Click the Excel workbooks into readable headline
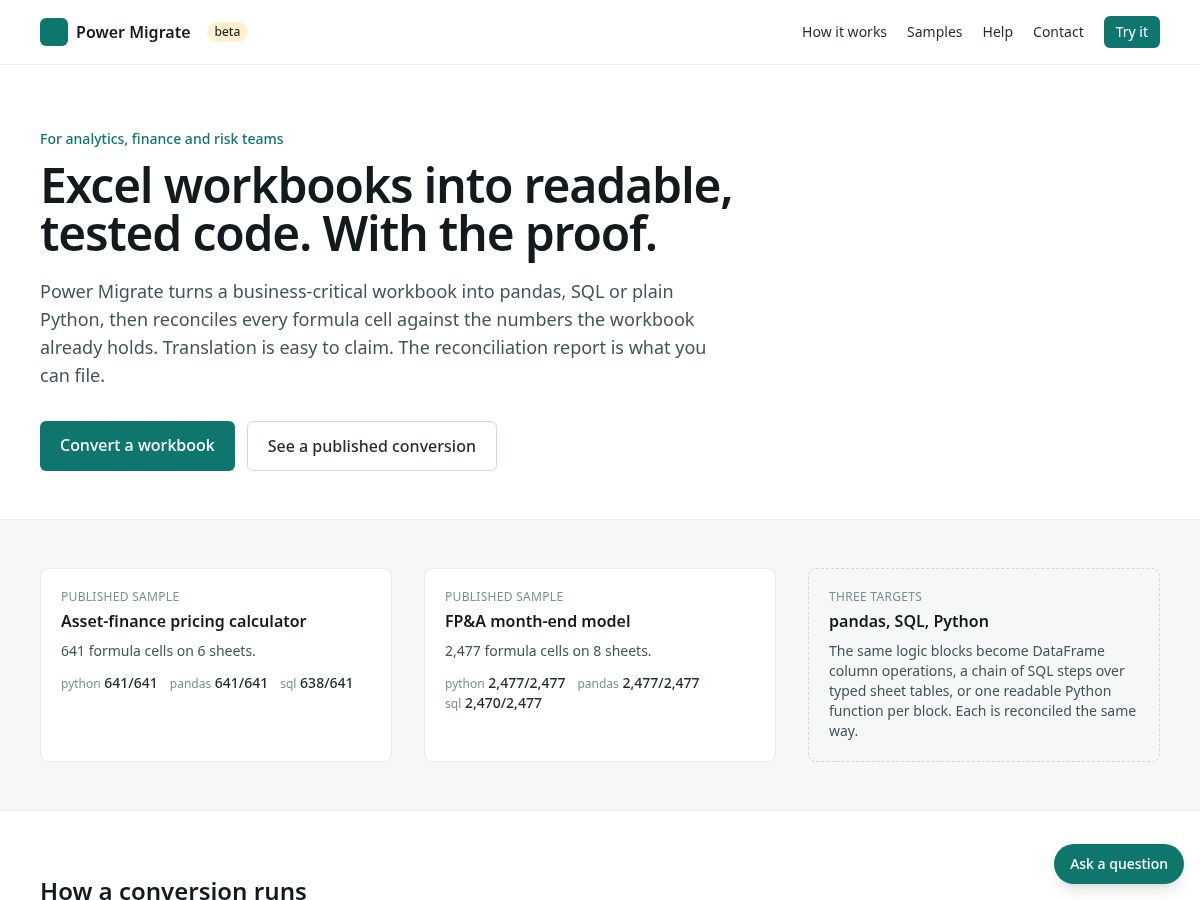This screenshot has width=1200, height=900. point(386,209)
